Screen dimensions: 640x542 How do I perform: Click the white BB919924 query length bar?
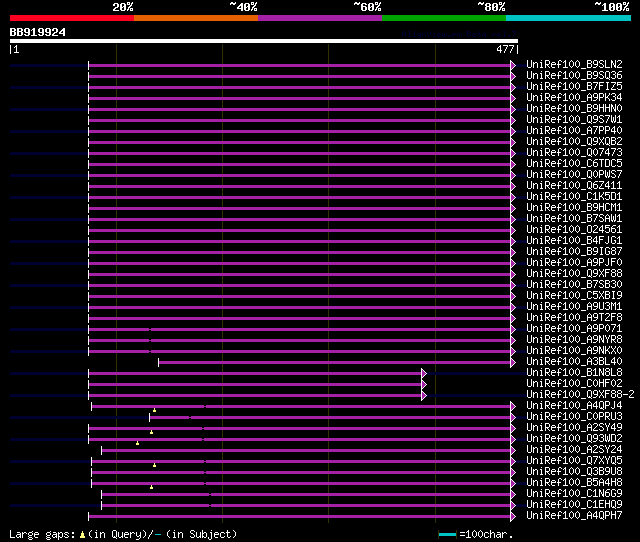264,41
